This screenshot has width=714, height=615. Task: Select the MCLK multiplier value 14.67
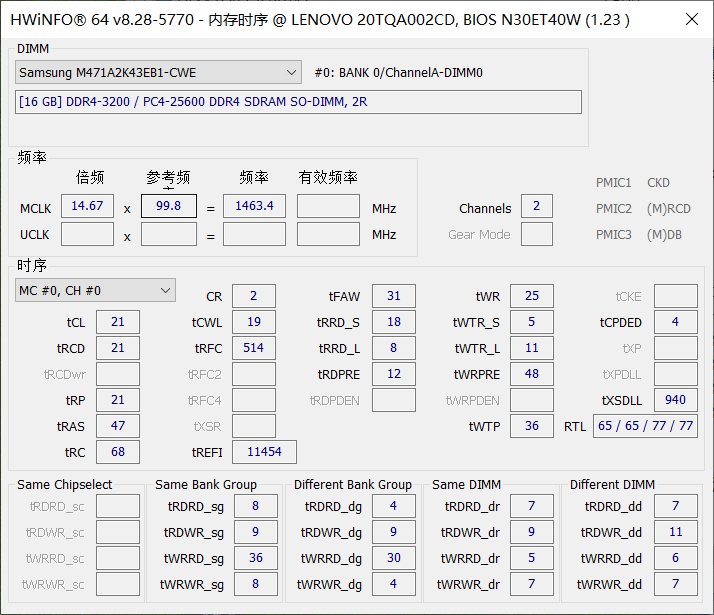click(x=87, y=206)
